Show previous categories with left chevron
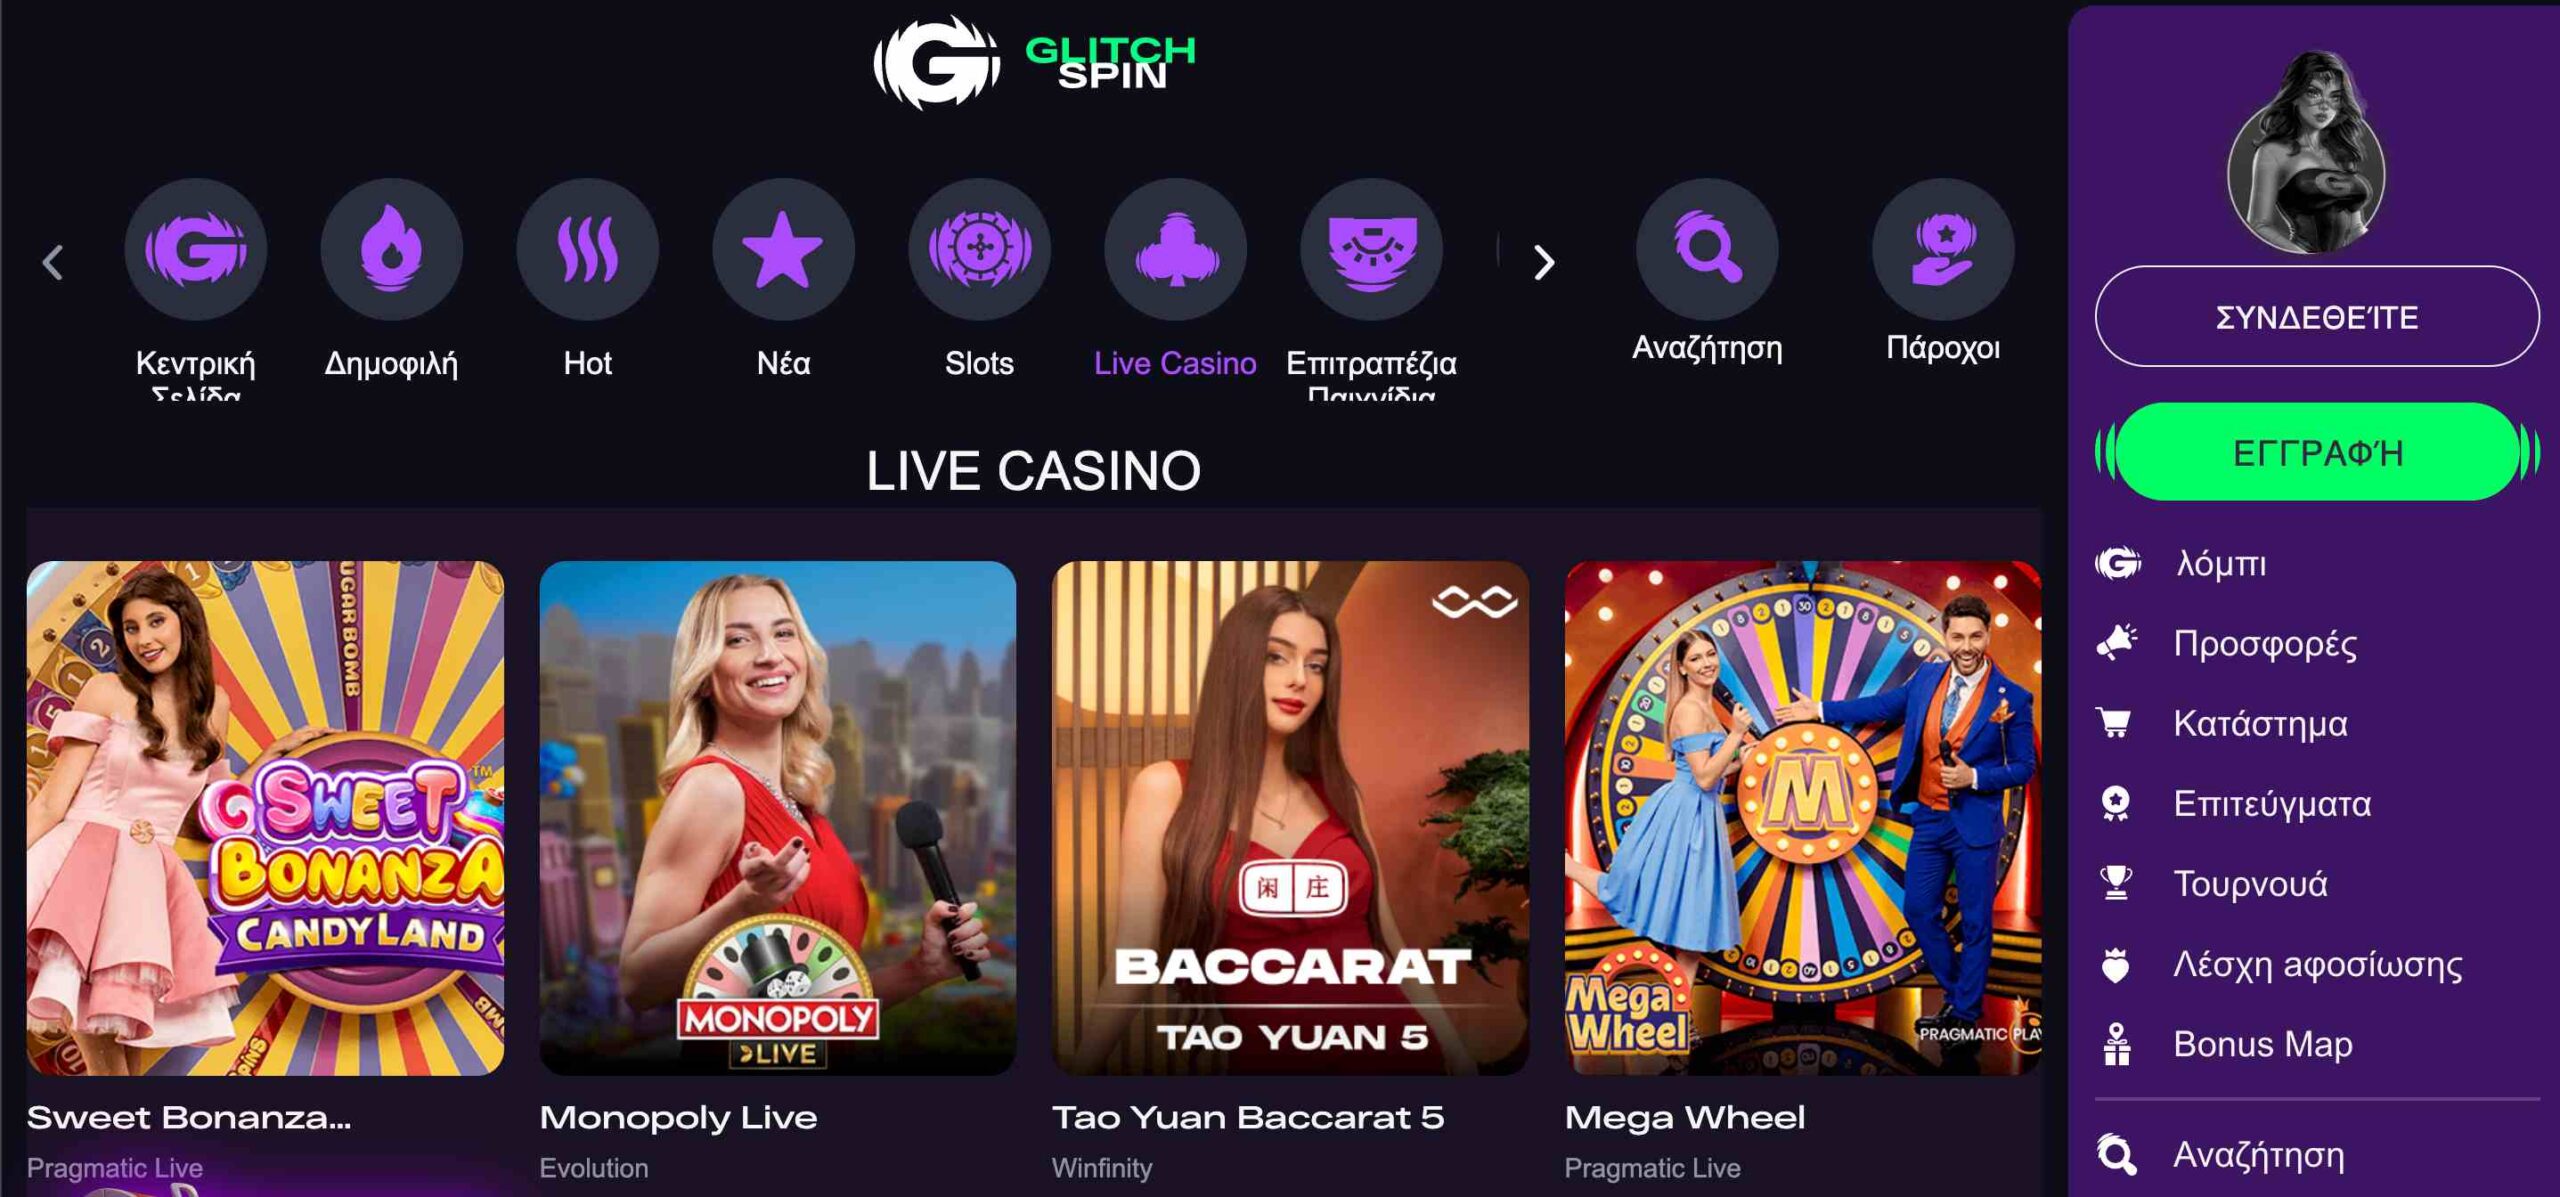Image resolution: width=2560 pixels, height=1197 pixels. point(53,263)
